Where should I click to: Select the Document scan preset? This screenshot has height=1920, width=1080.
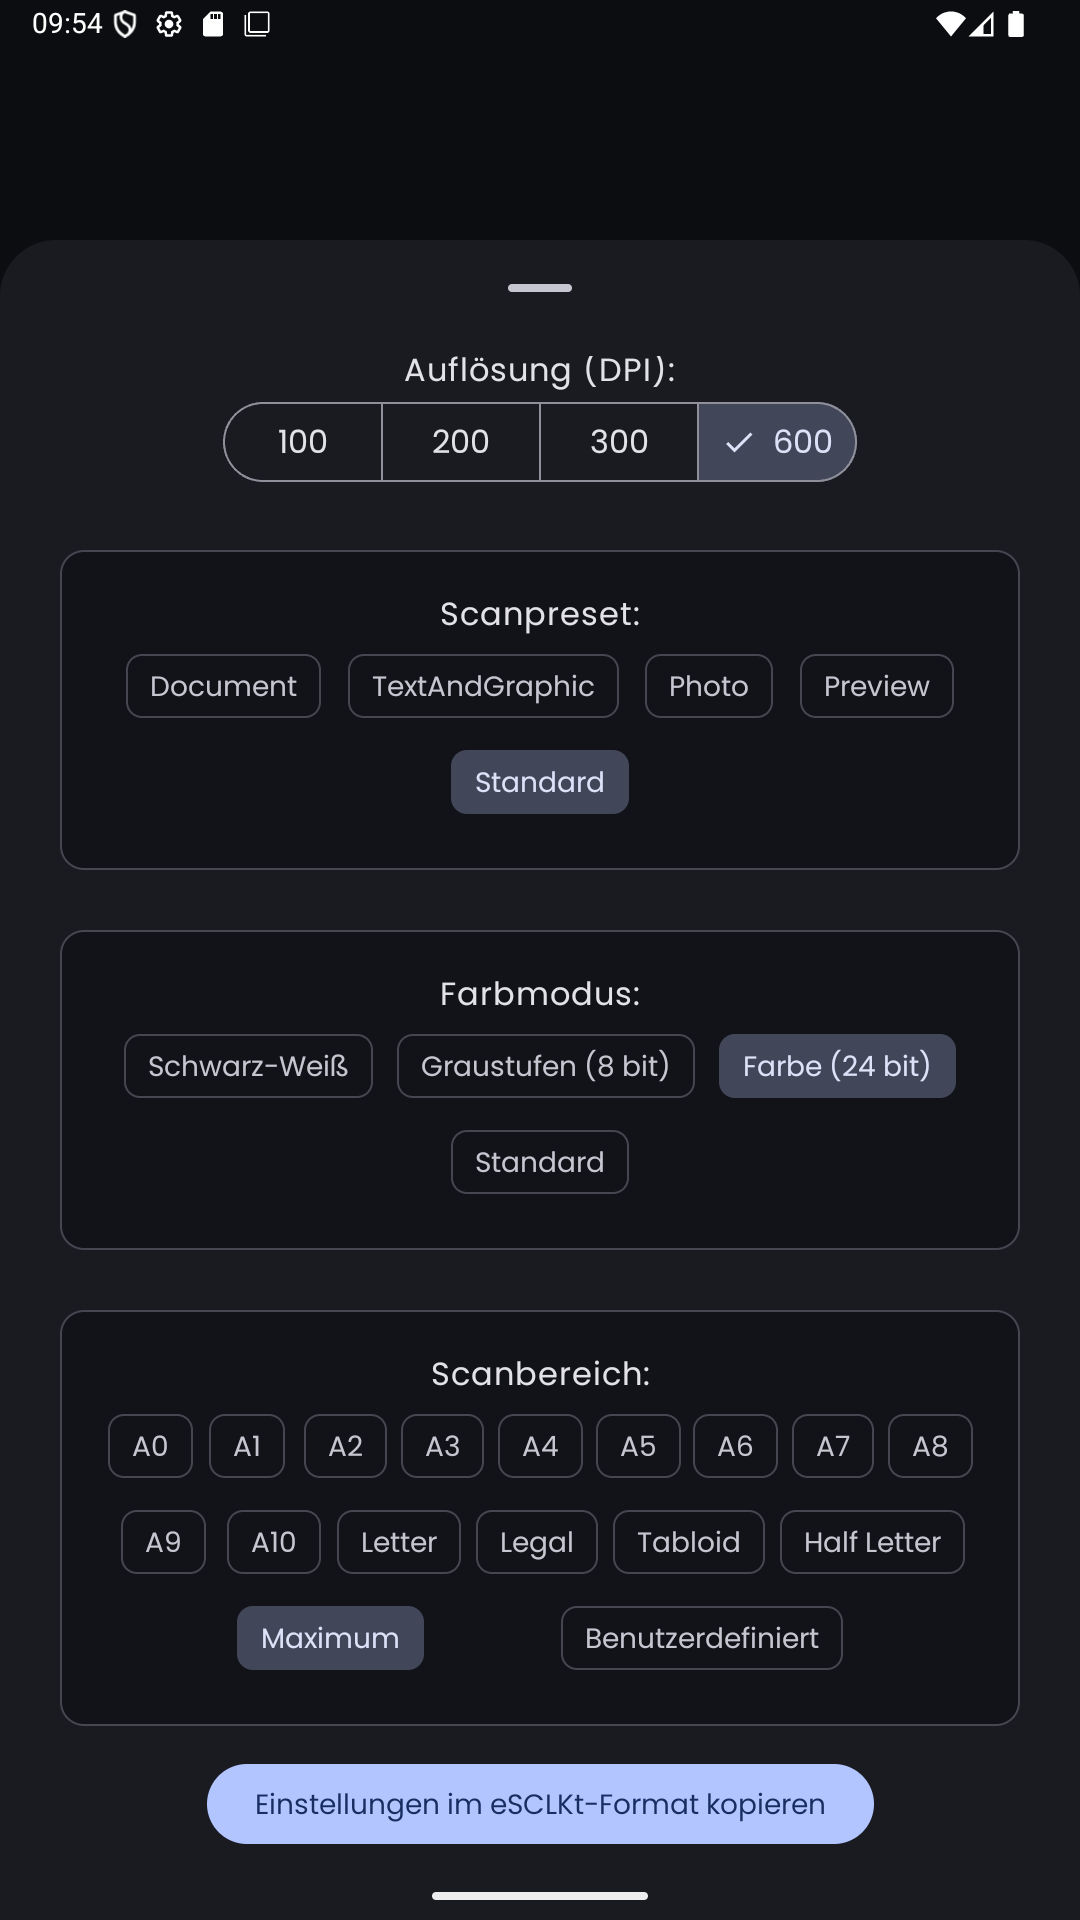[x=223, y=686]
